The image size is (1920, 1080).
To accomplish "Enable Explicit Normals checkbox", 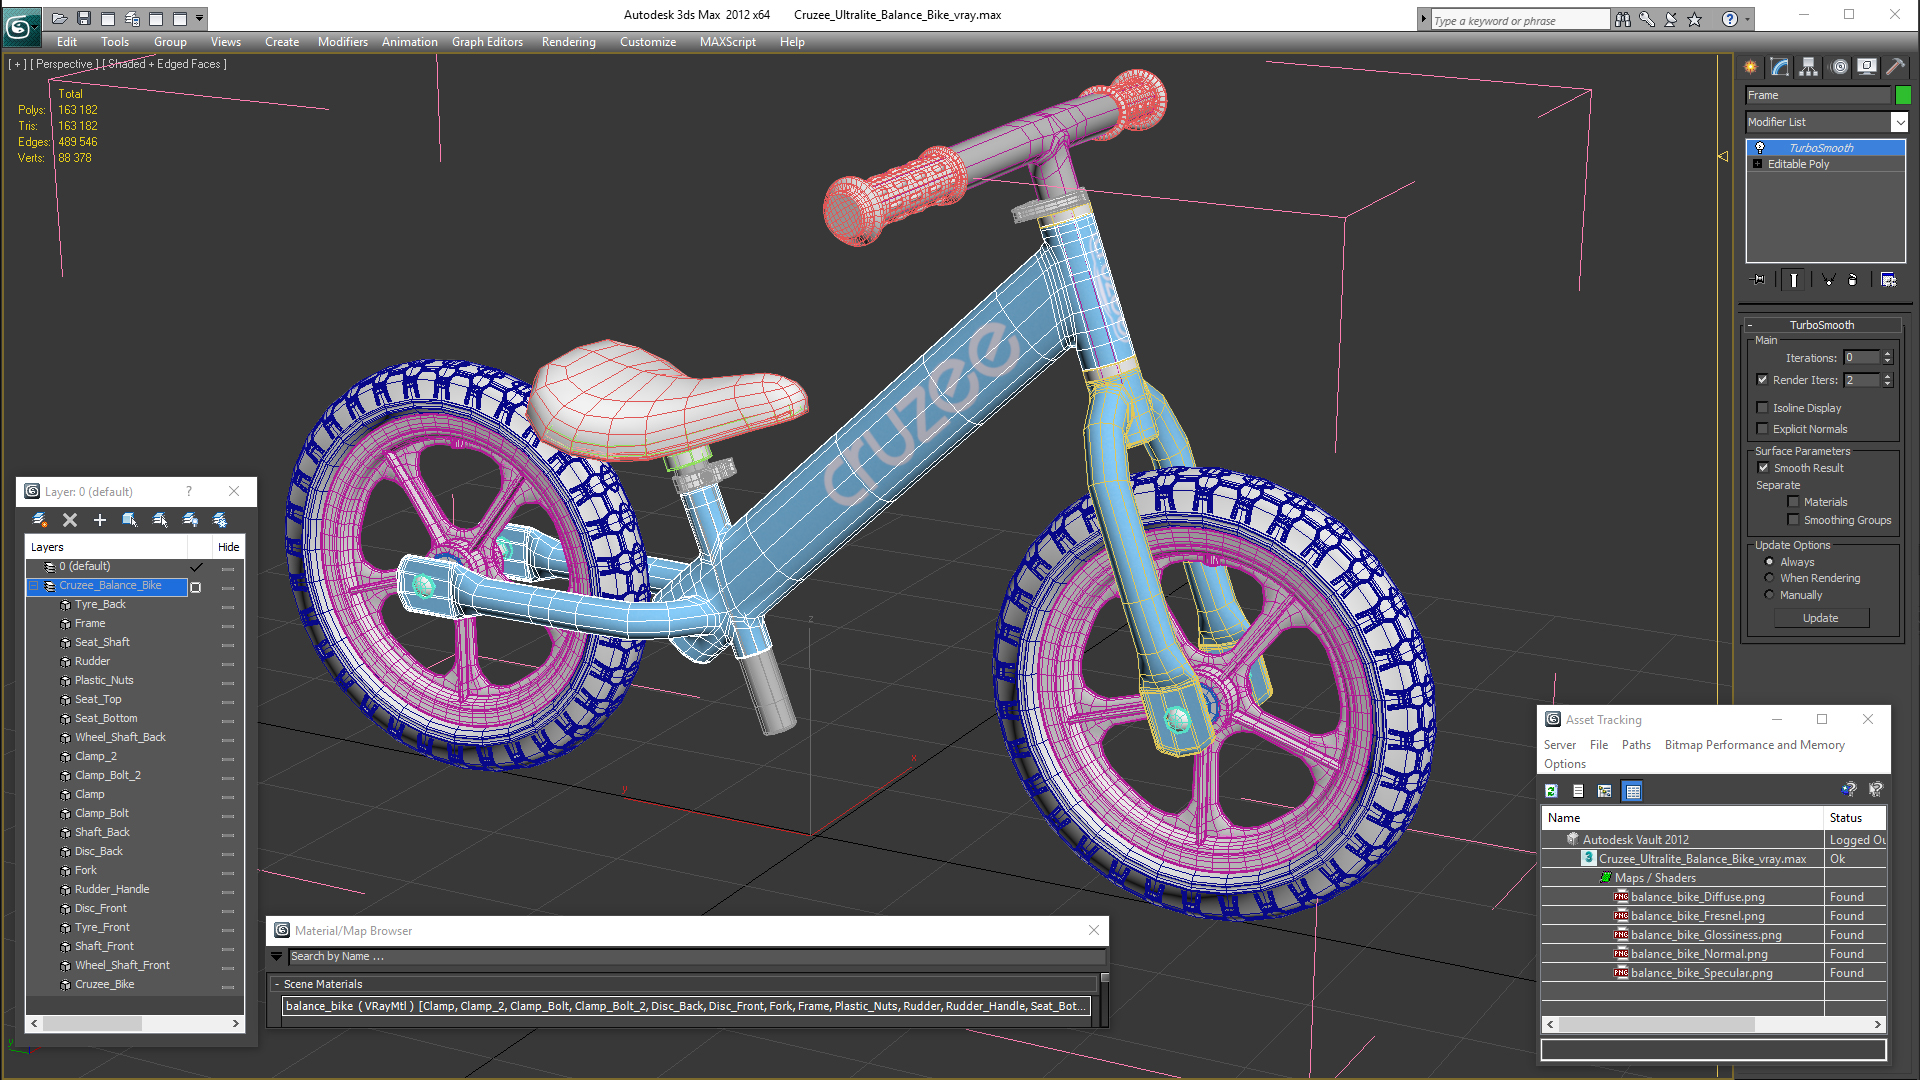I will (1763, 429).
